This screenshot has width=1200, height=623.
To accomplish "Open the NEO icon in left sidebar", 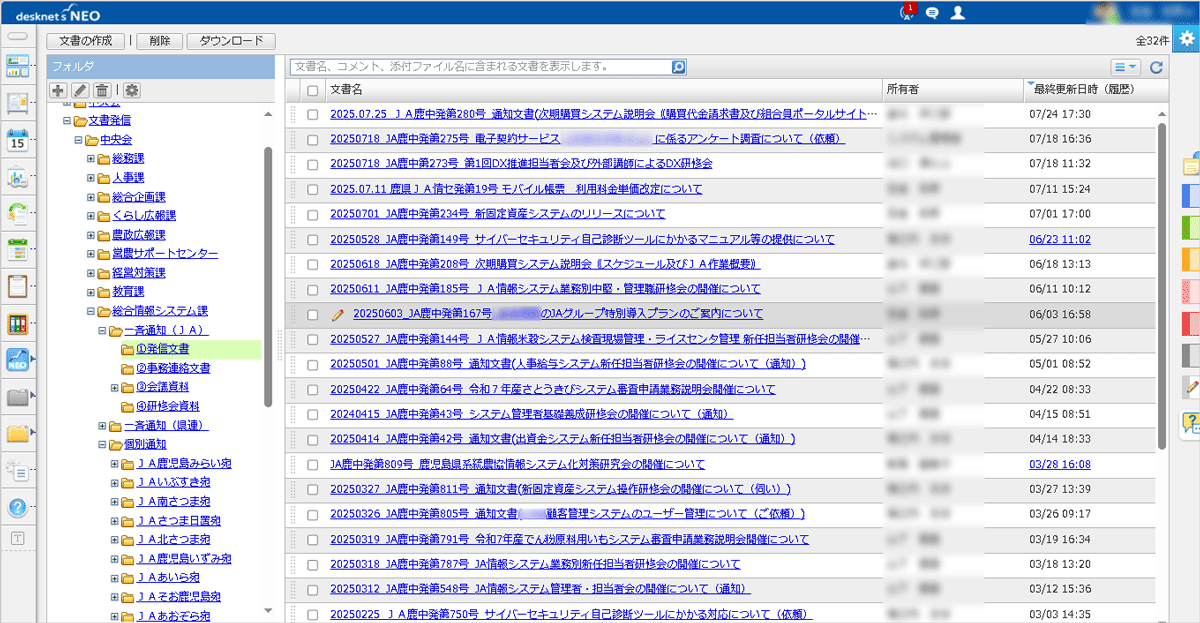I will pos(17,360).
